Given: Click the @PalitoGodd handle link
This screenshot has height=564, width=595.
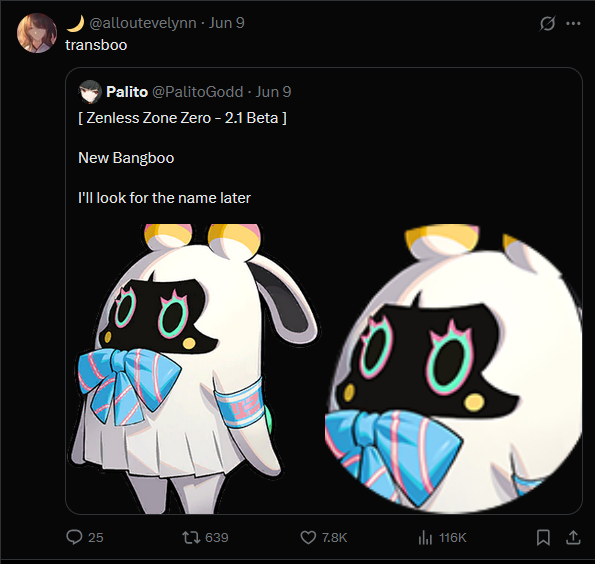Looking at the screenshot, I should point(197,92).
